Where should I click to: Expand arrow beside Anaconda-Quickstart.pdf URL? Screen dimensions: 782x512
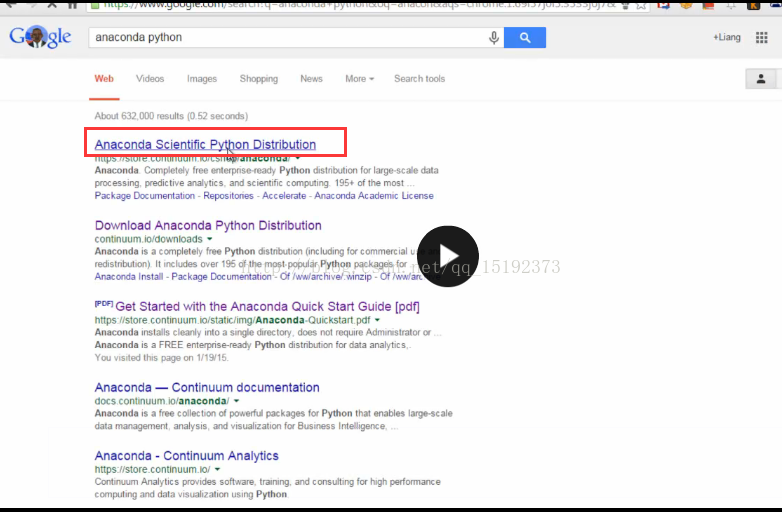tap(377, 320)
